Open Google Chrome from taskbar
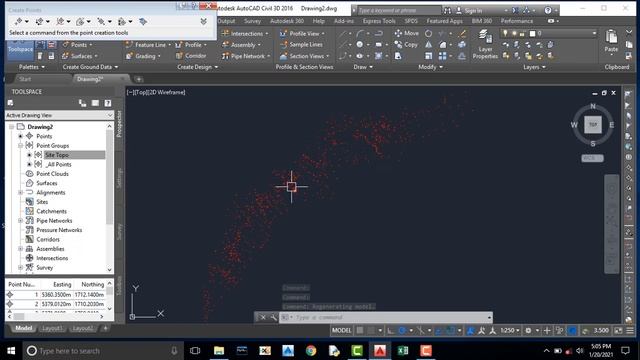Image resolution: width=640 pixels, height=360 pixels. coord(311,351)
